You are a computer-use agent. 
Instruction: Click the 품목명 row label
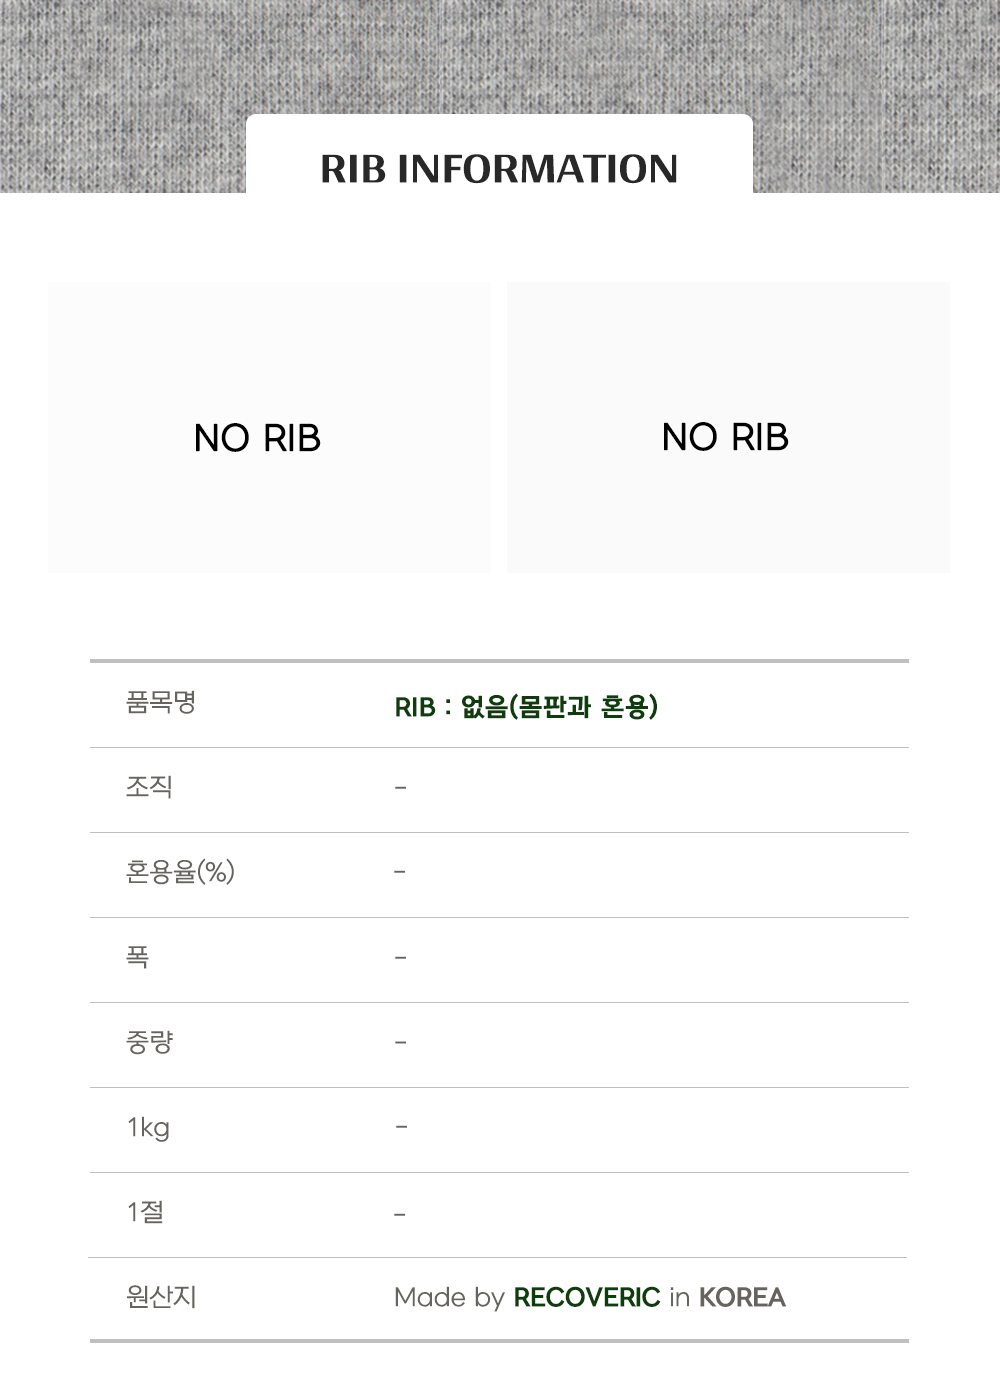coord(161,702)
